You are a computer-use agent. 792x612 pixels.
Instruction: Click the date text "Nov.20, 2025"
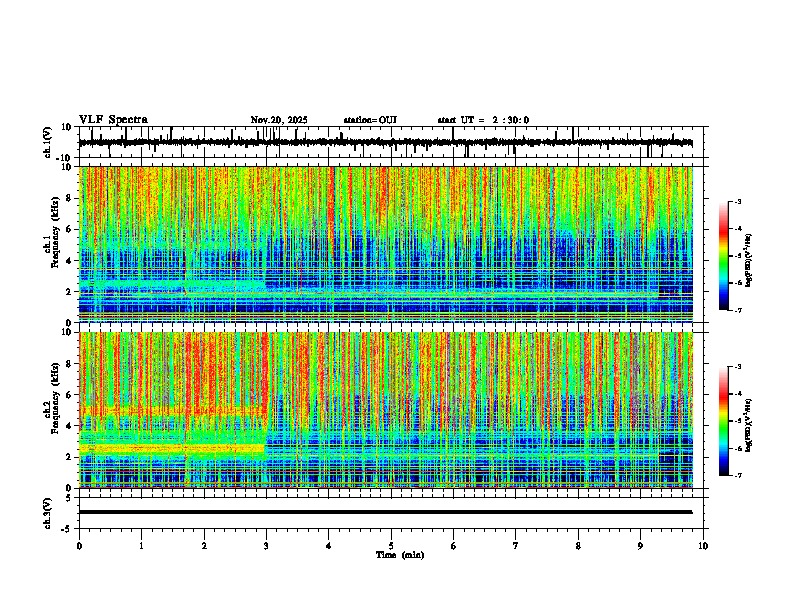point(279,120)
